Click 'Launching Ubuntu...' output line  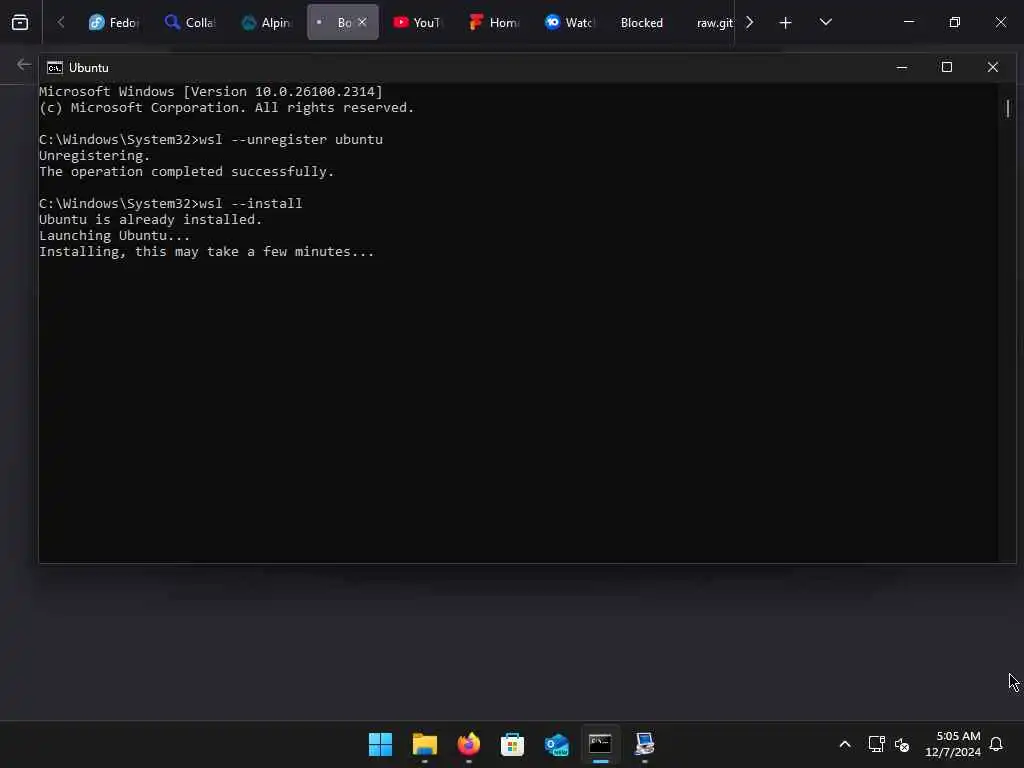(115, 236)
